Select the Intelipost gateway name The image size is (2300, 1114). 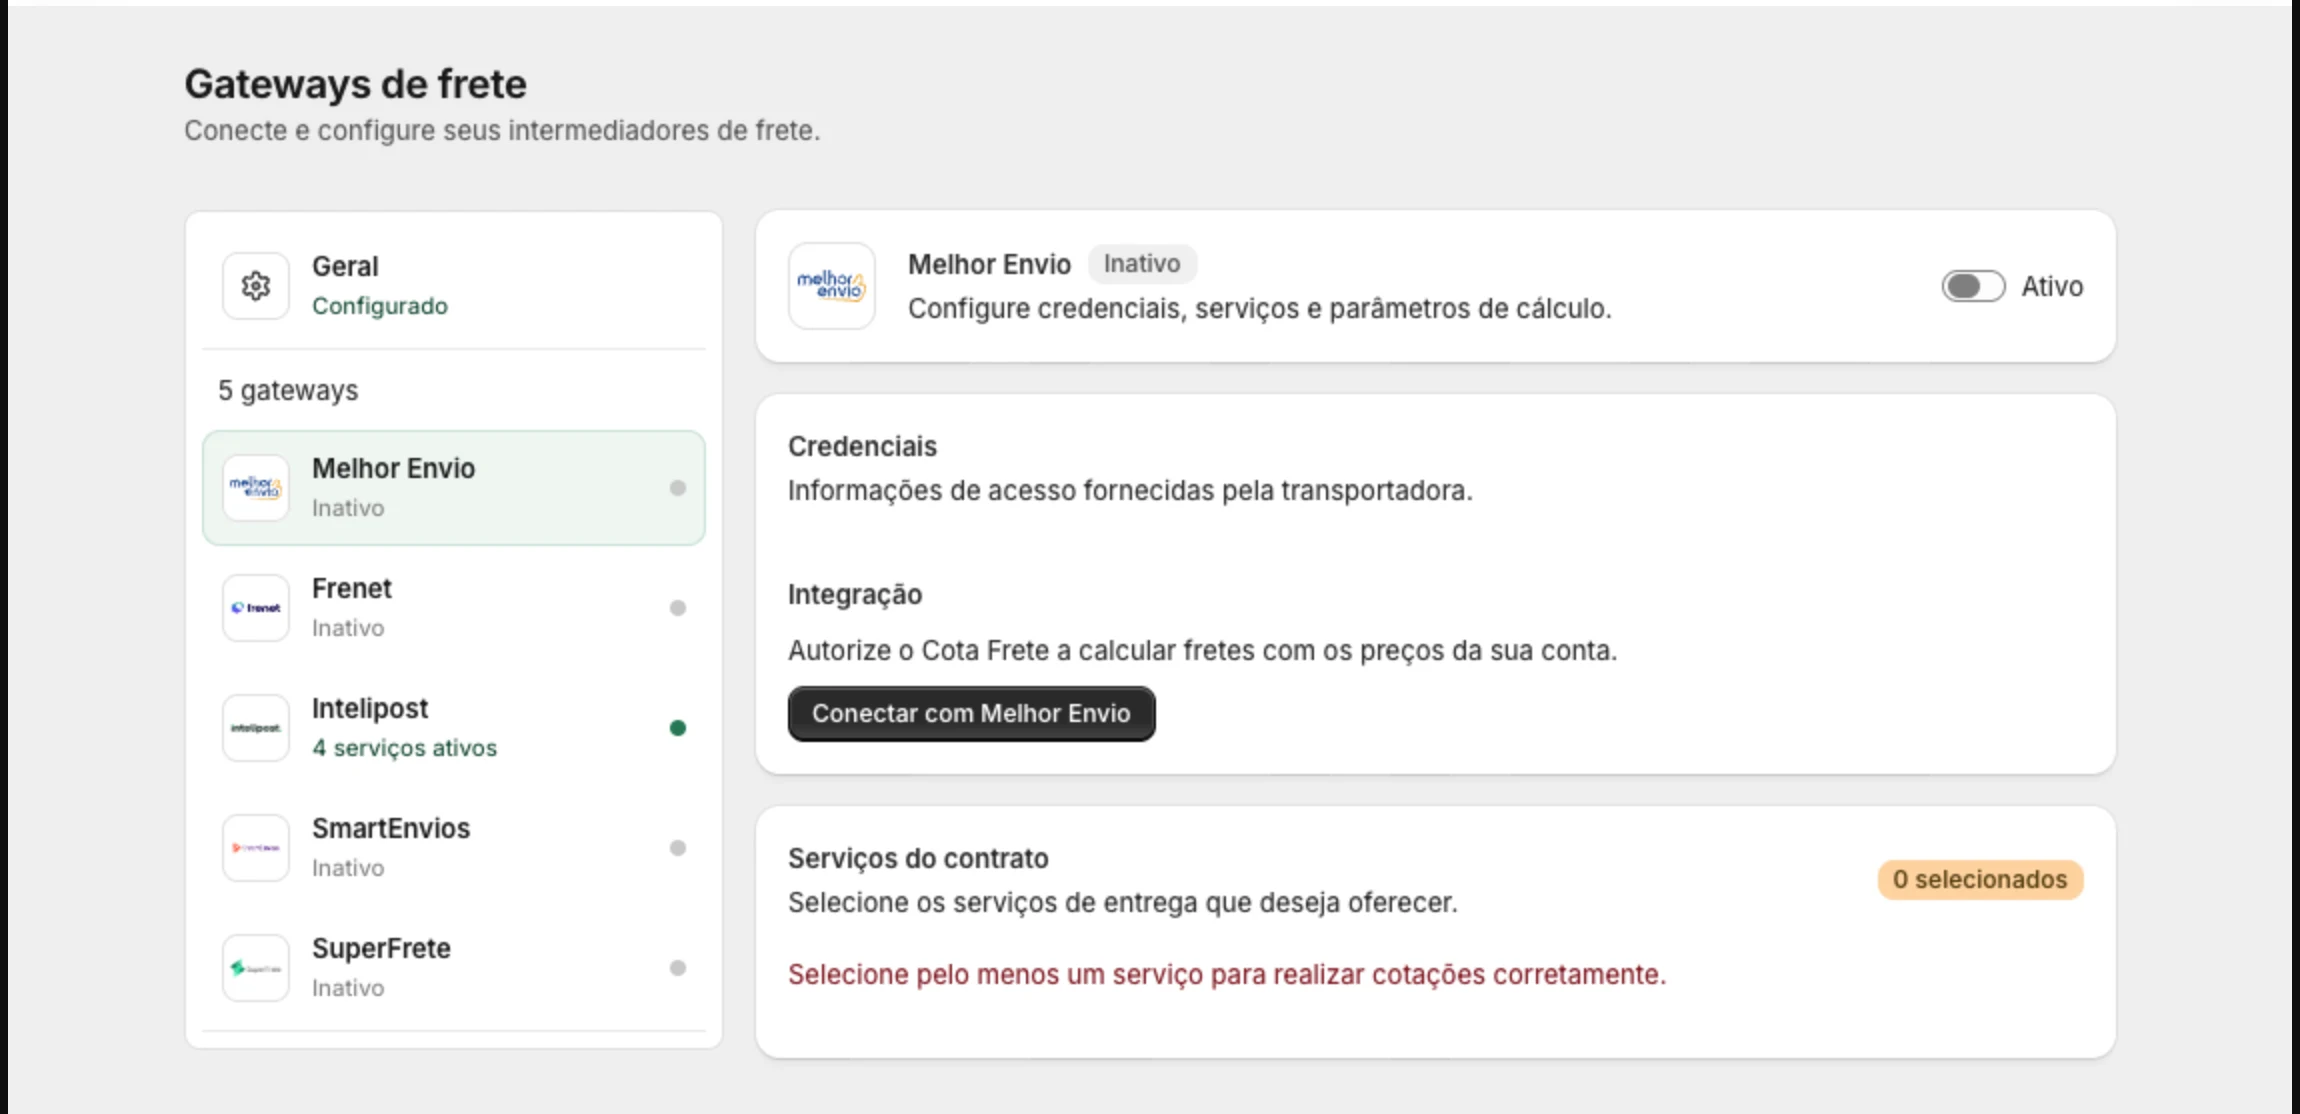coord(370,708)
